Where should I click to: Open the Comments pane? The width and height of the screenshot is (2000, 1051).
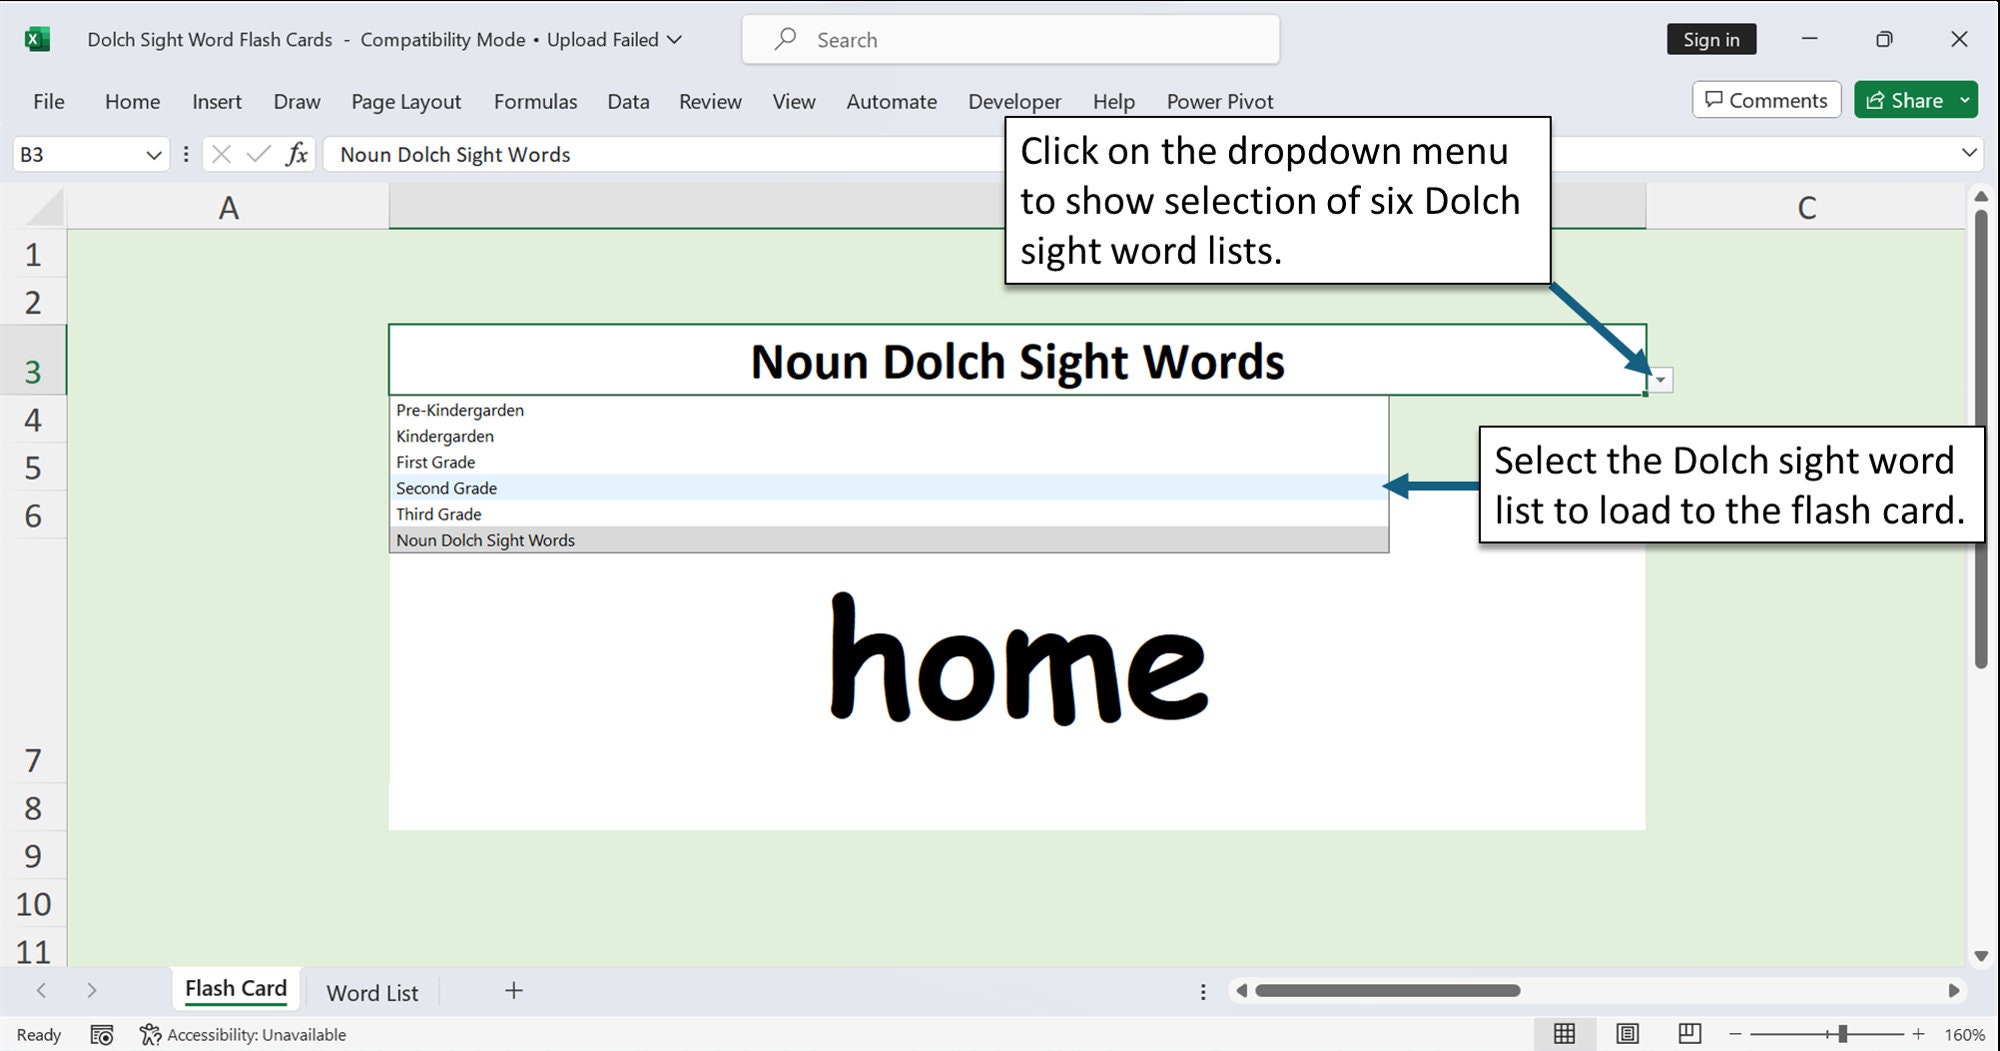1766,100
